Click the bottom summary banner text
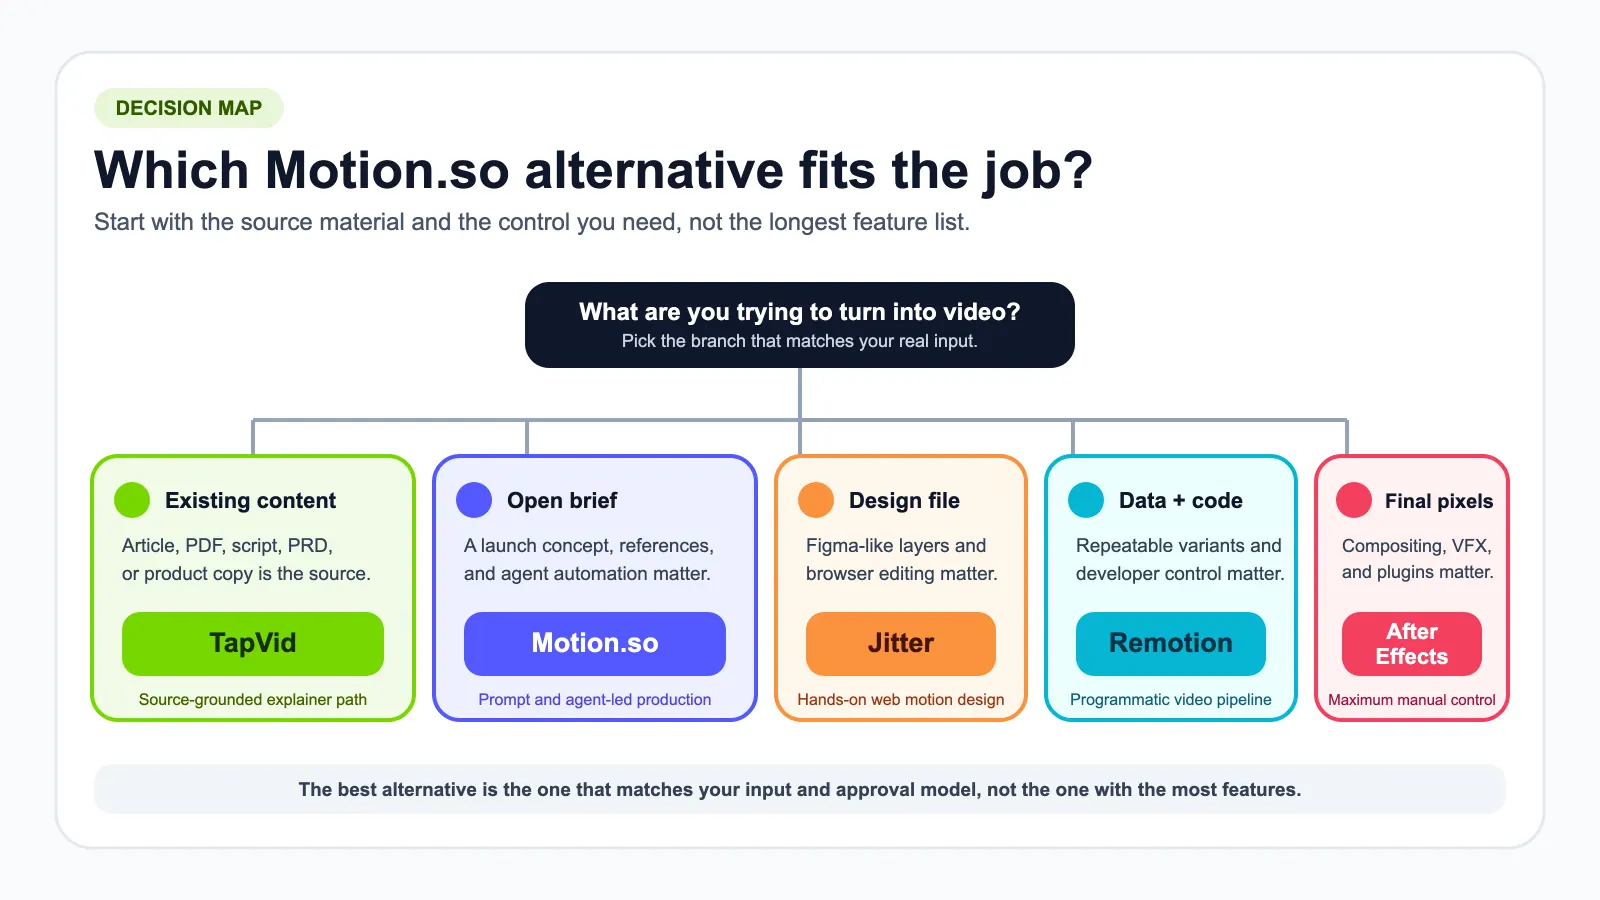The height and width of the screenshot is (900, 1600). click(x=800, y=789)
